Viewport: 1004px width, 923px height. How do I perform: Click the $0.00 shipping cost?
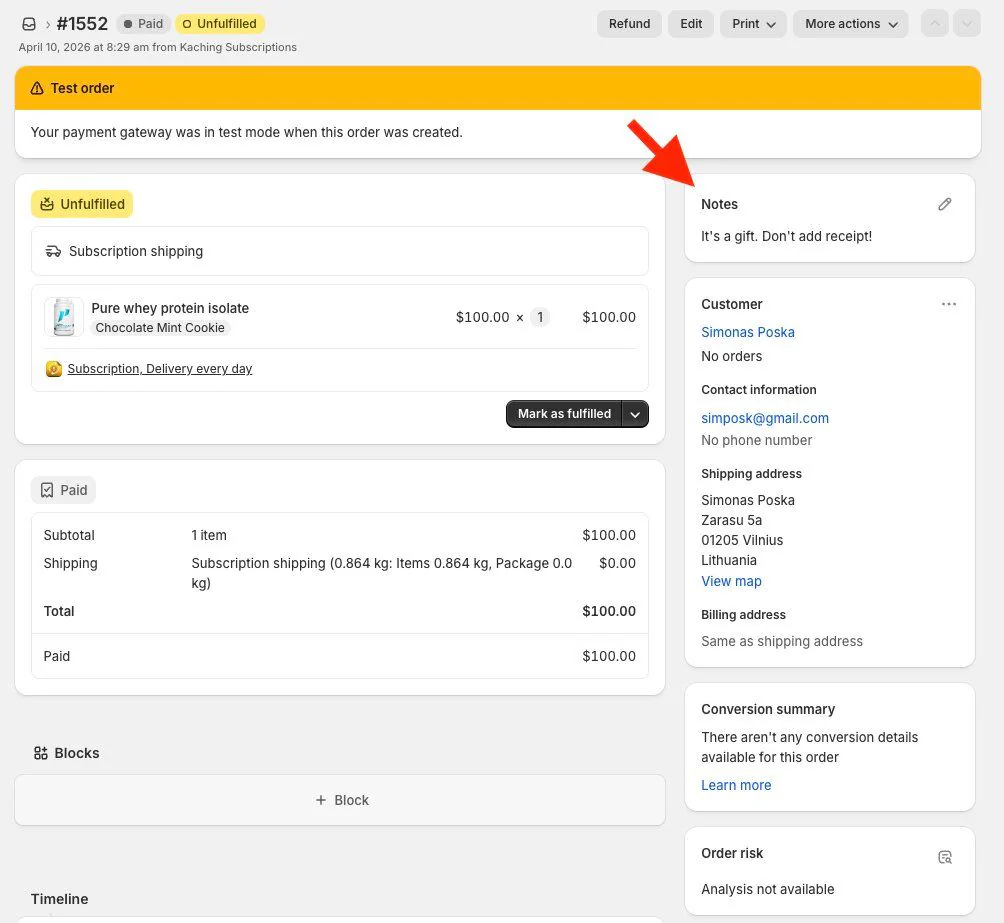point(617,563)
